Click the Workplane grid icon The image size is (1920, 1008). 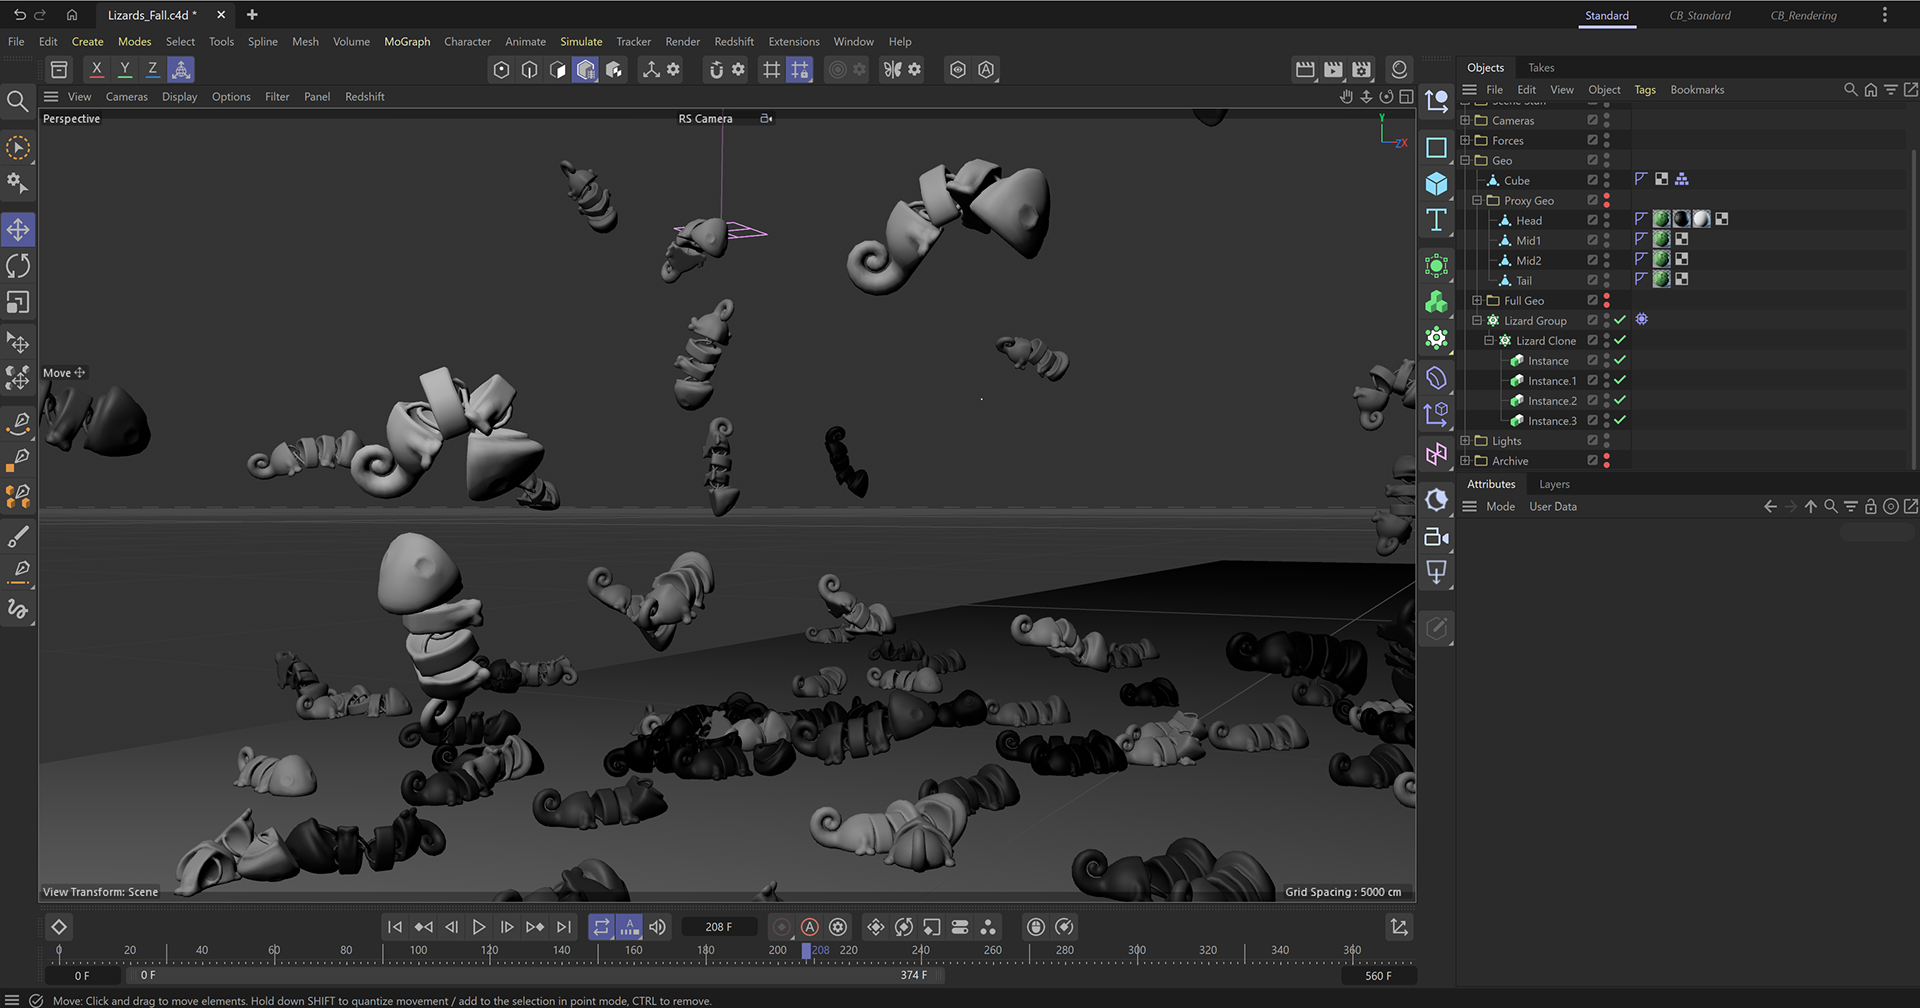[771, 69]
